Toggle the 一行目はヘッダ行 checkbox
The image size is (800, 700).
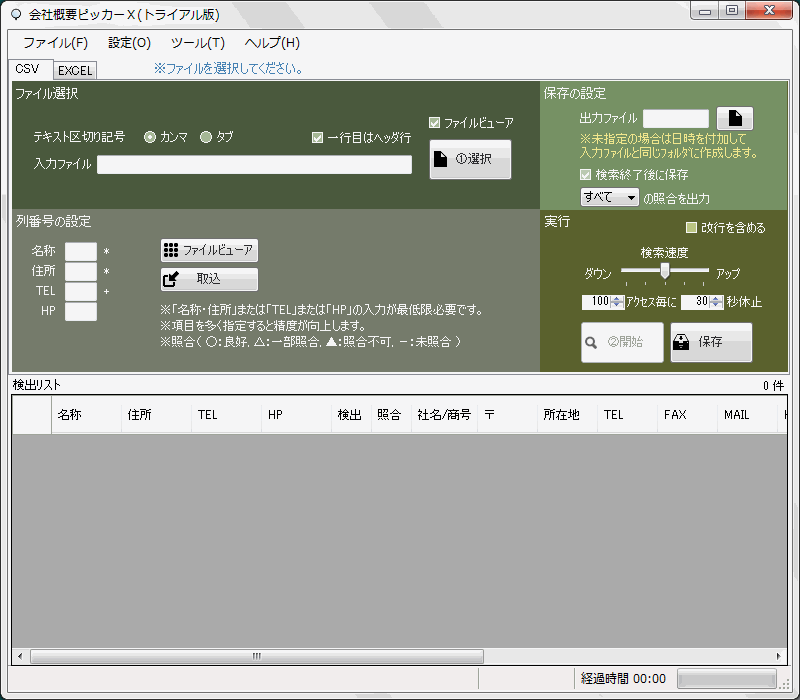point(318,138)
